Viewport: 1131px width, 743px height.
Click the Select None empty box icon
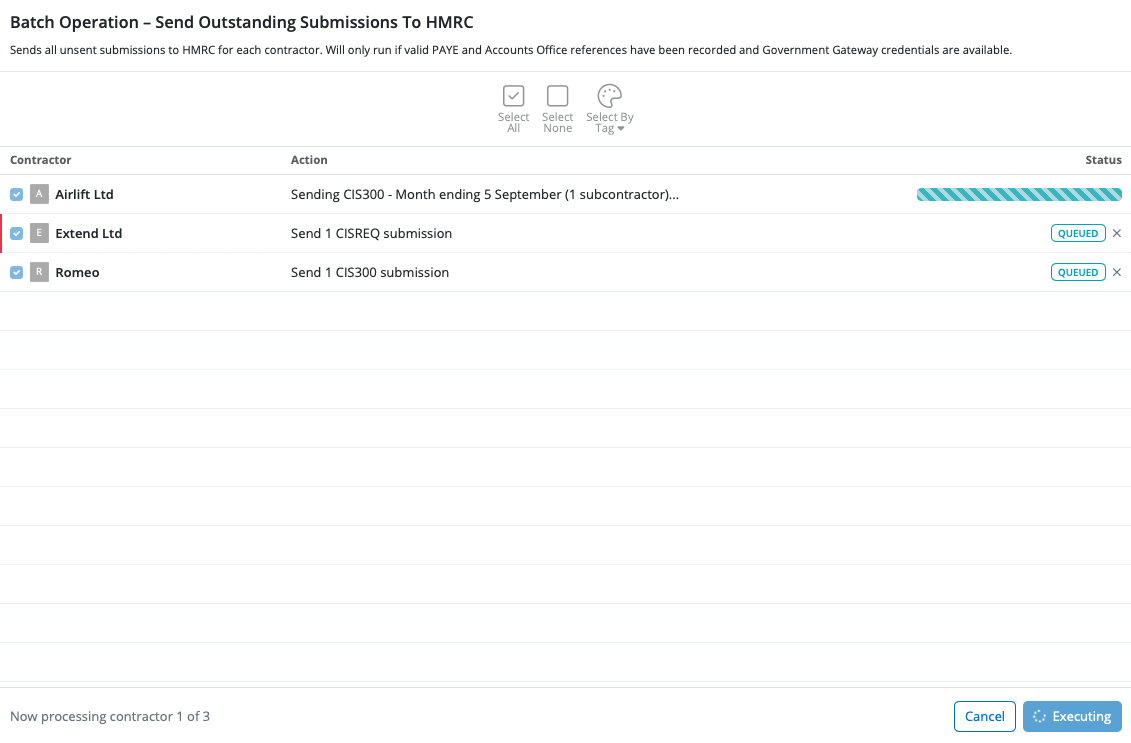tap(557, 96)
